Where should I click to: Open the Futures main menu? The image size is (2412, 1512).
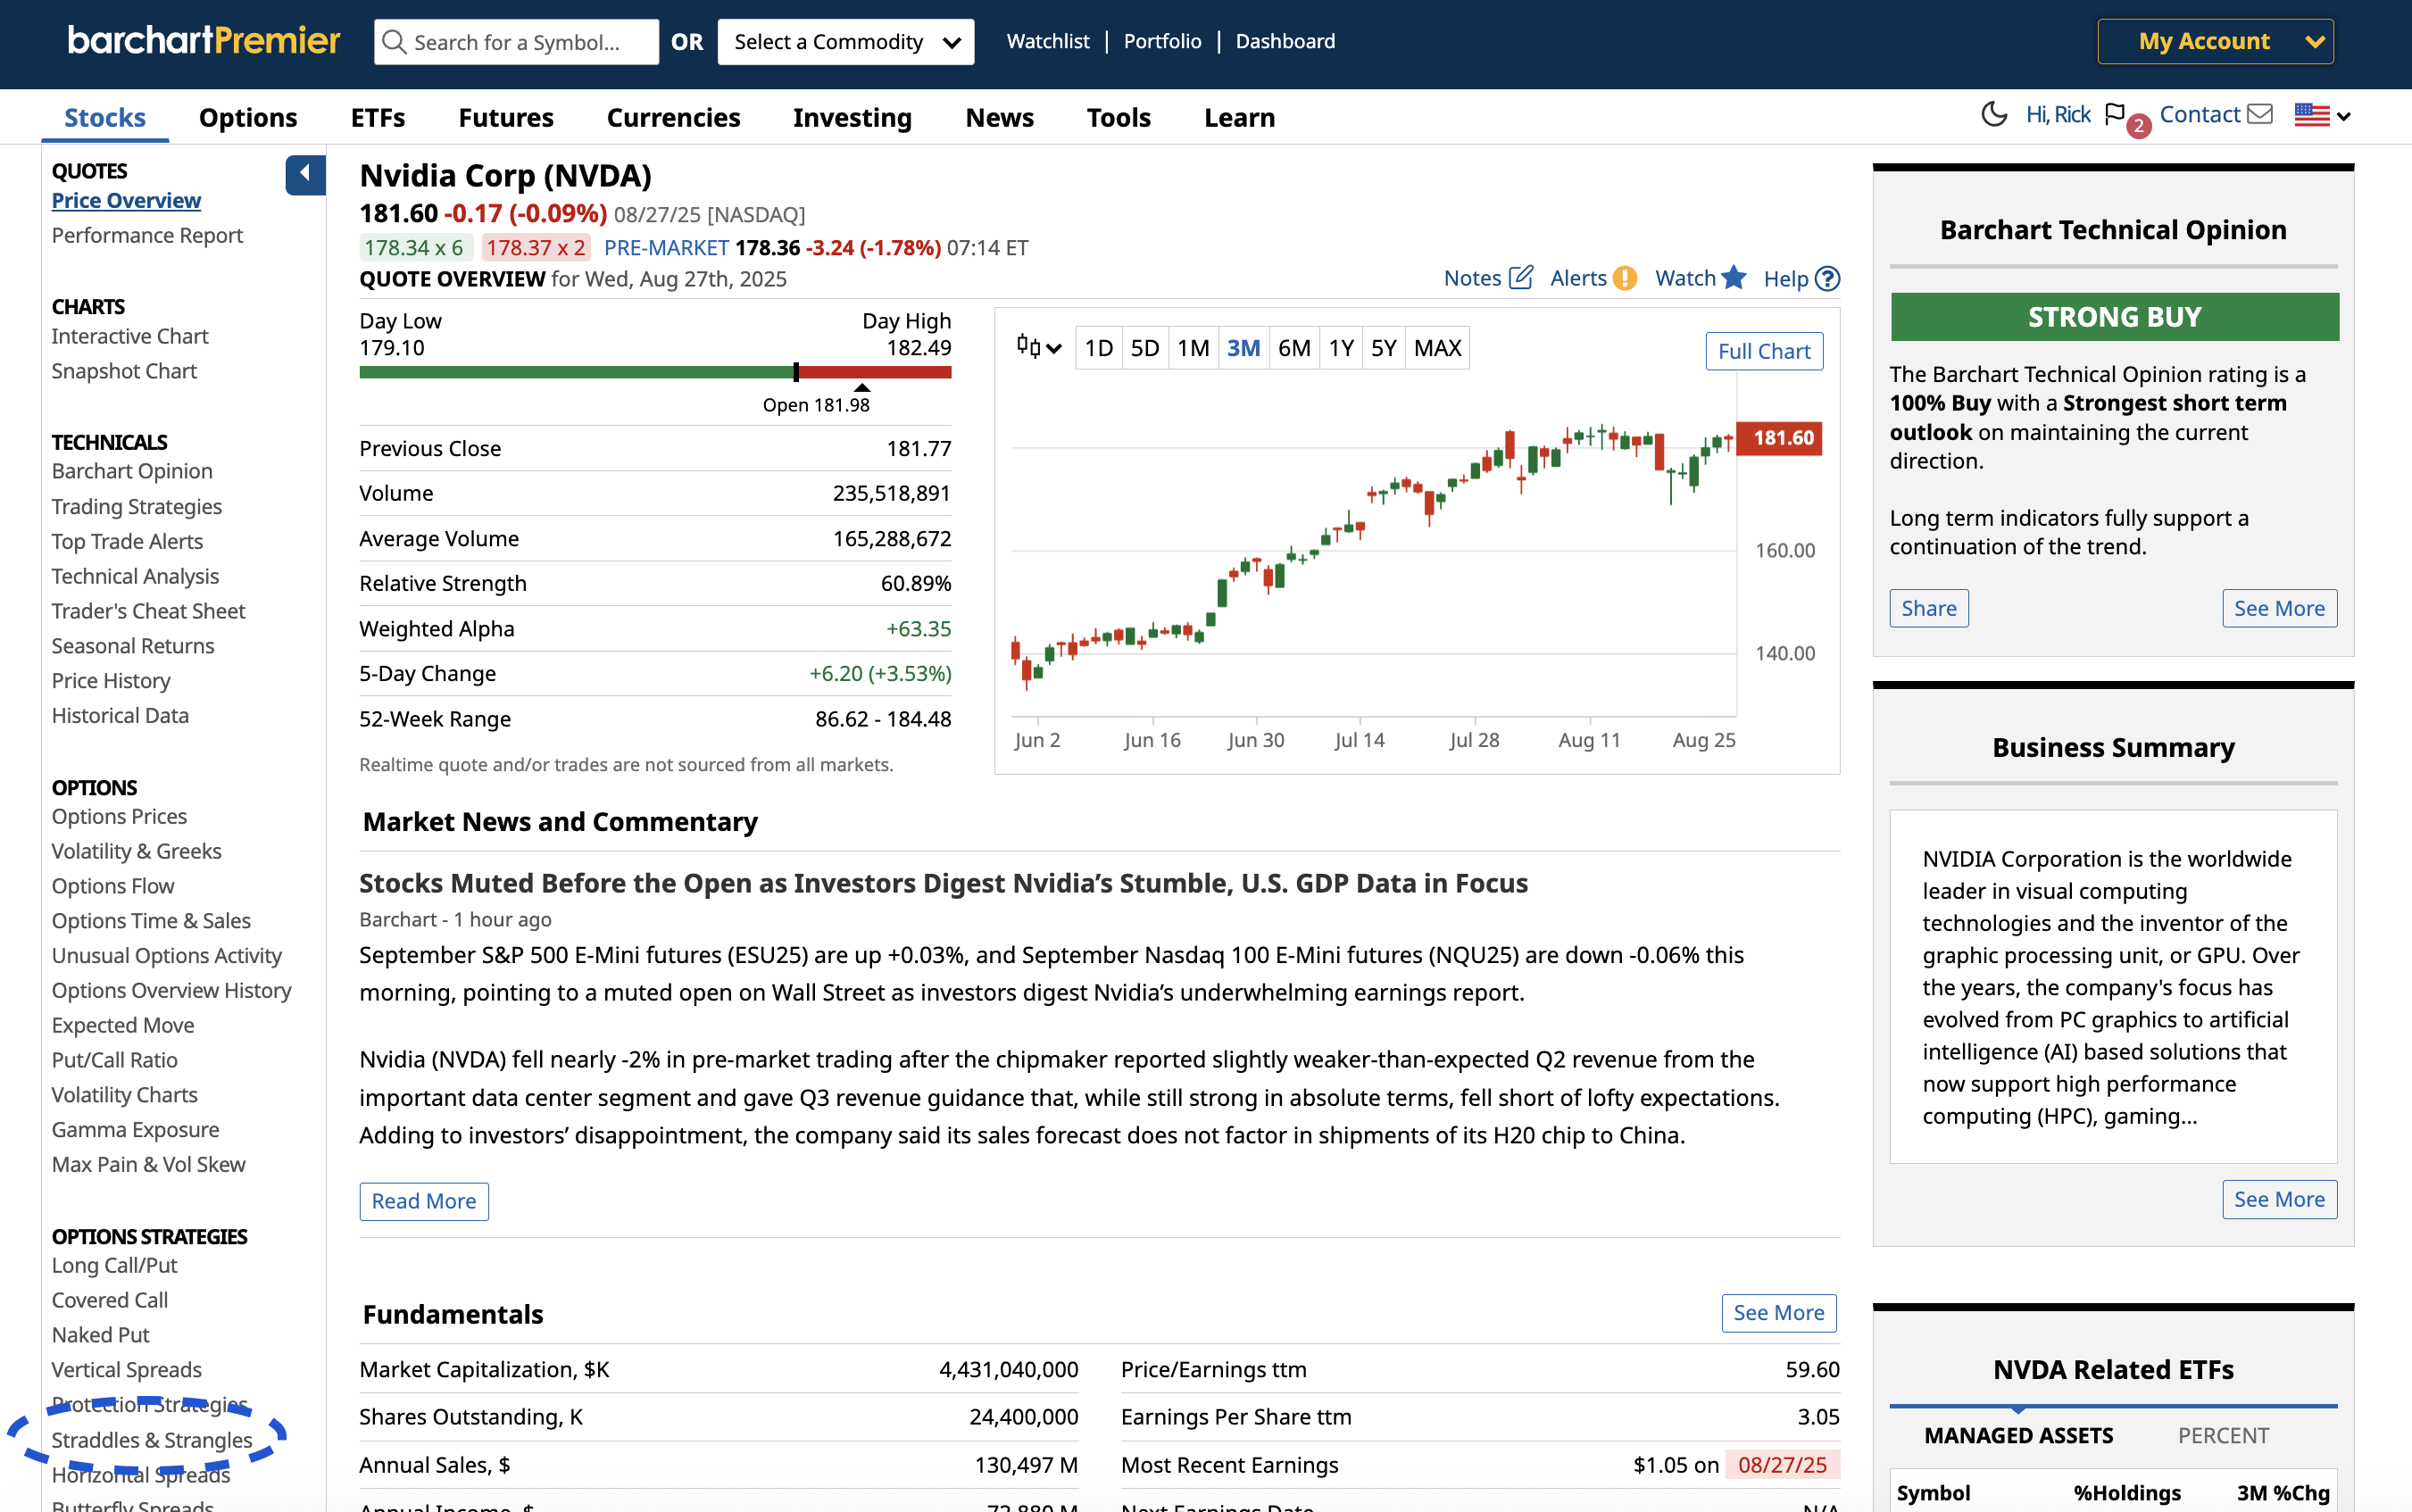click(x=506, y=117)
